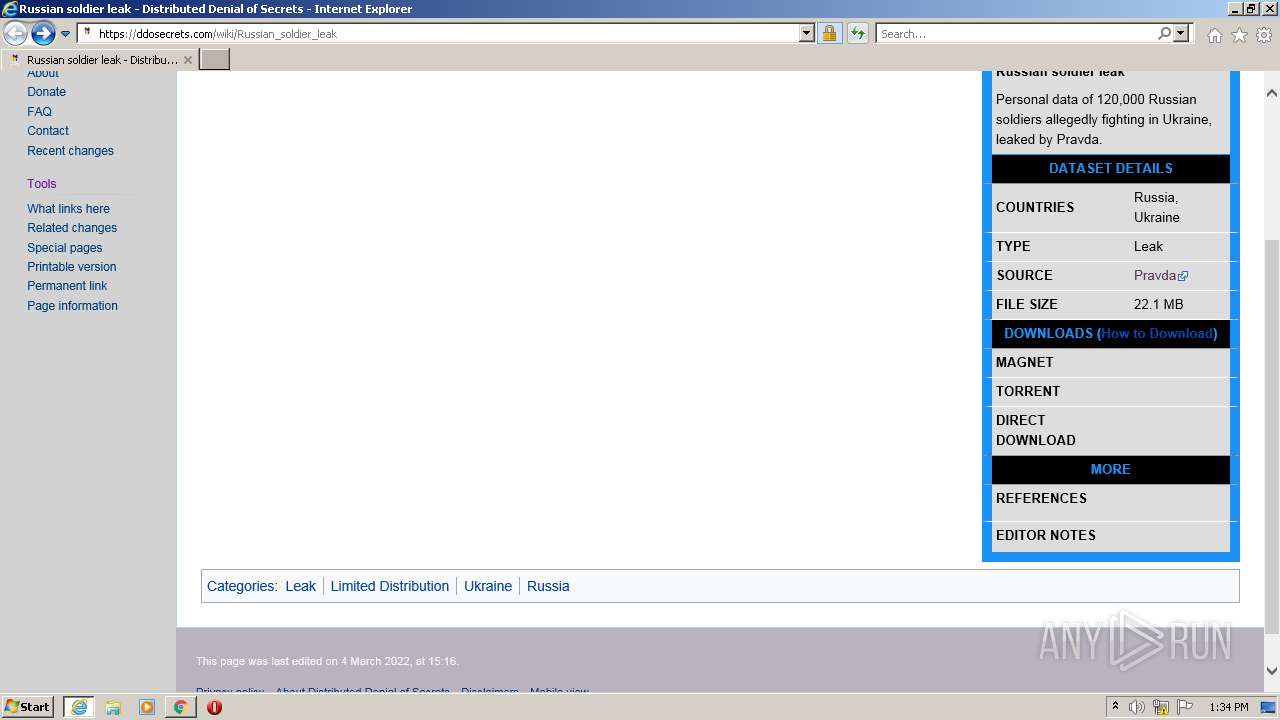Click the DIRECT DOWNLOAD row label
The height and width of the screenshot is (720, 1280).
pos(1036,430)
